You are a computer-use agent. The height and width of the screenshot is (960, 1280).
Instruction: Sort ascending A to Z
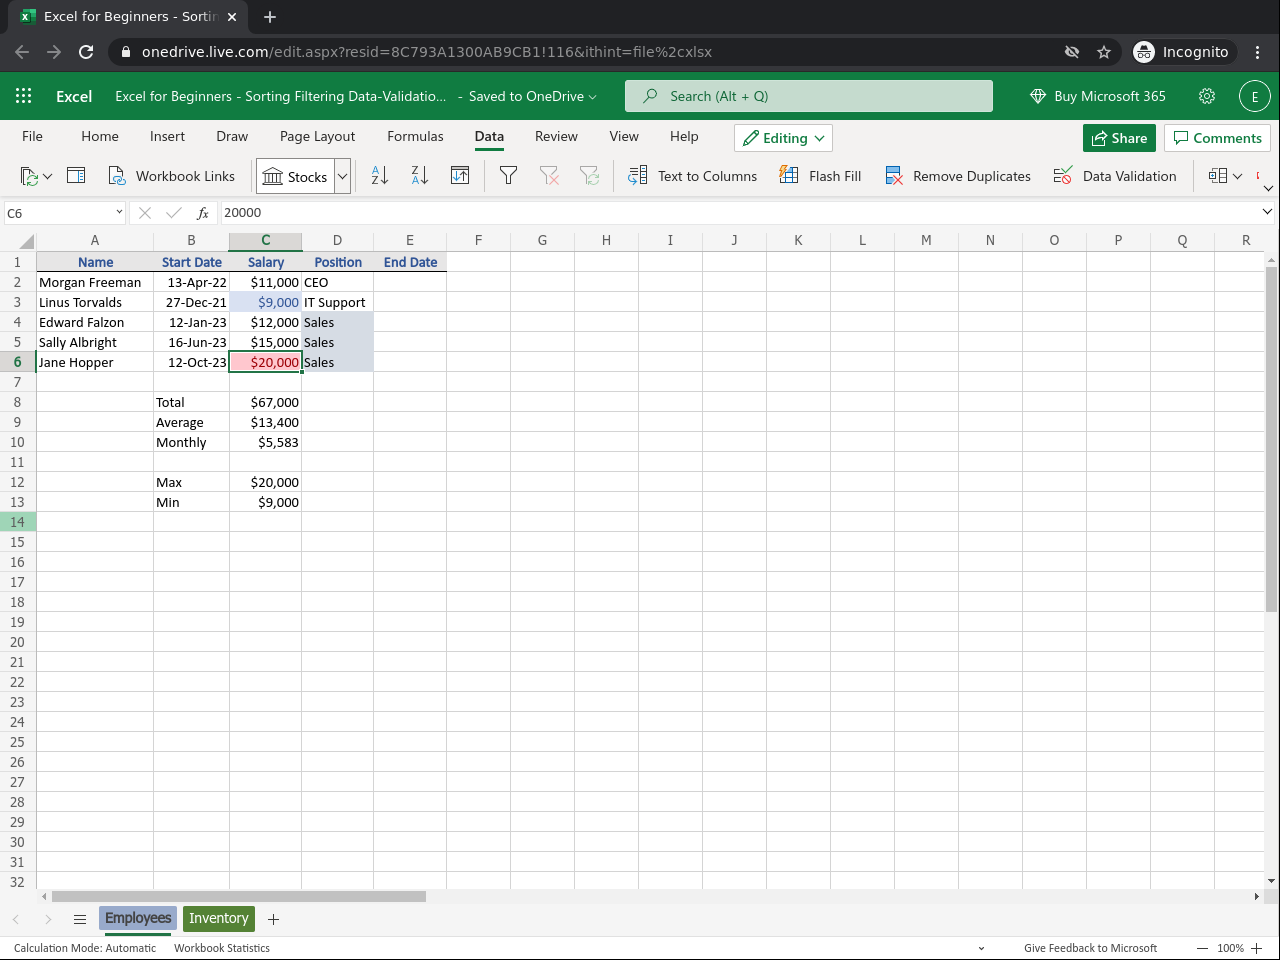coord(380,176)
